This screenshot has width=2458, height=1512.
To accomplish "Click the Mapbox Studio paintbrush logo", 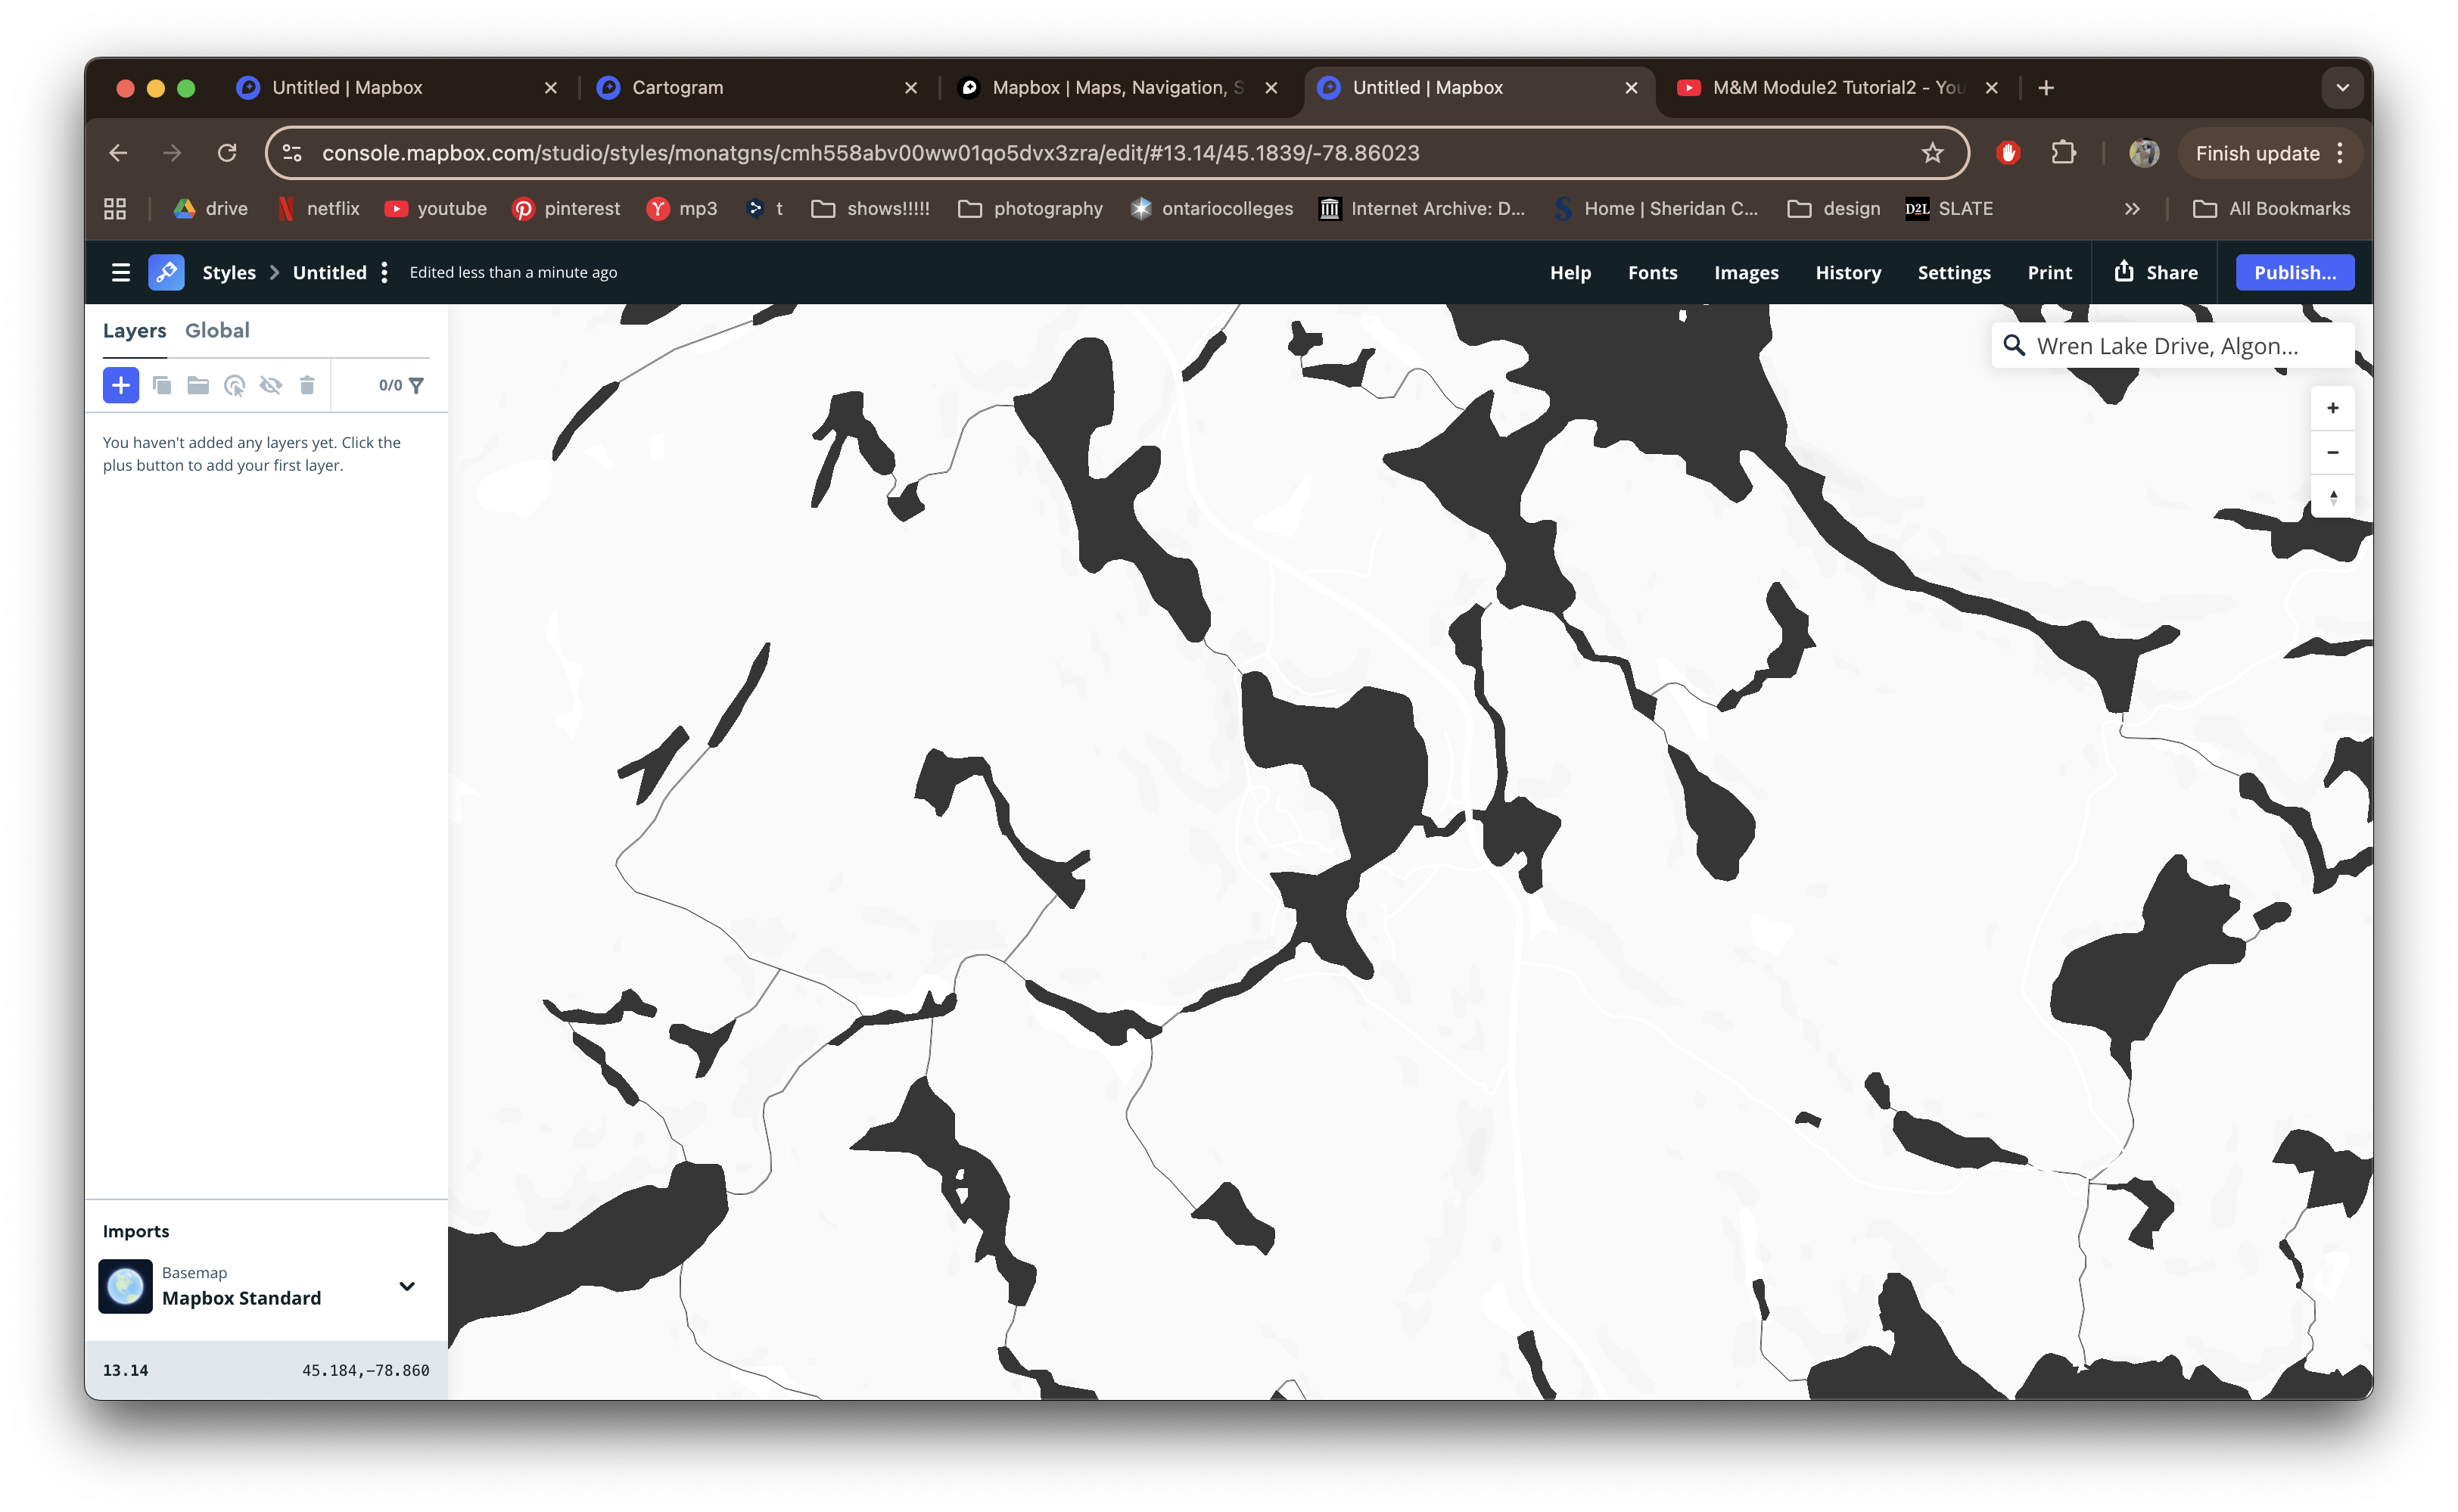I will (166, 272).
